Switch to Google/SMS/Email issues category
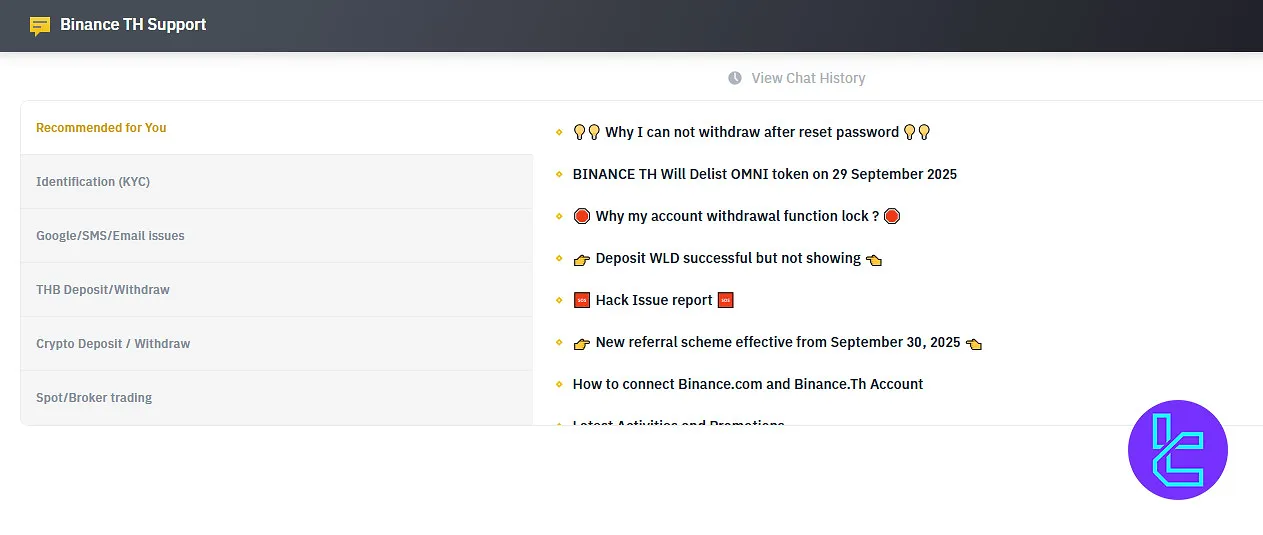This screenshot has height=535, width=1263. click(110, 236)
